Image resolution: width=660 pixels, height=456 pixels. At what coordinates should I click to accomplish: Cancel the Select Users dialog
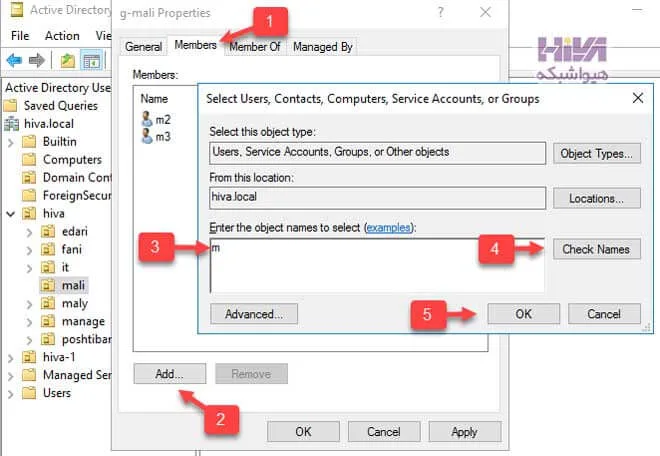604,314
